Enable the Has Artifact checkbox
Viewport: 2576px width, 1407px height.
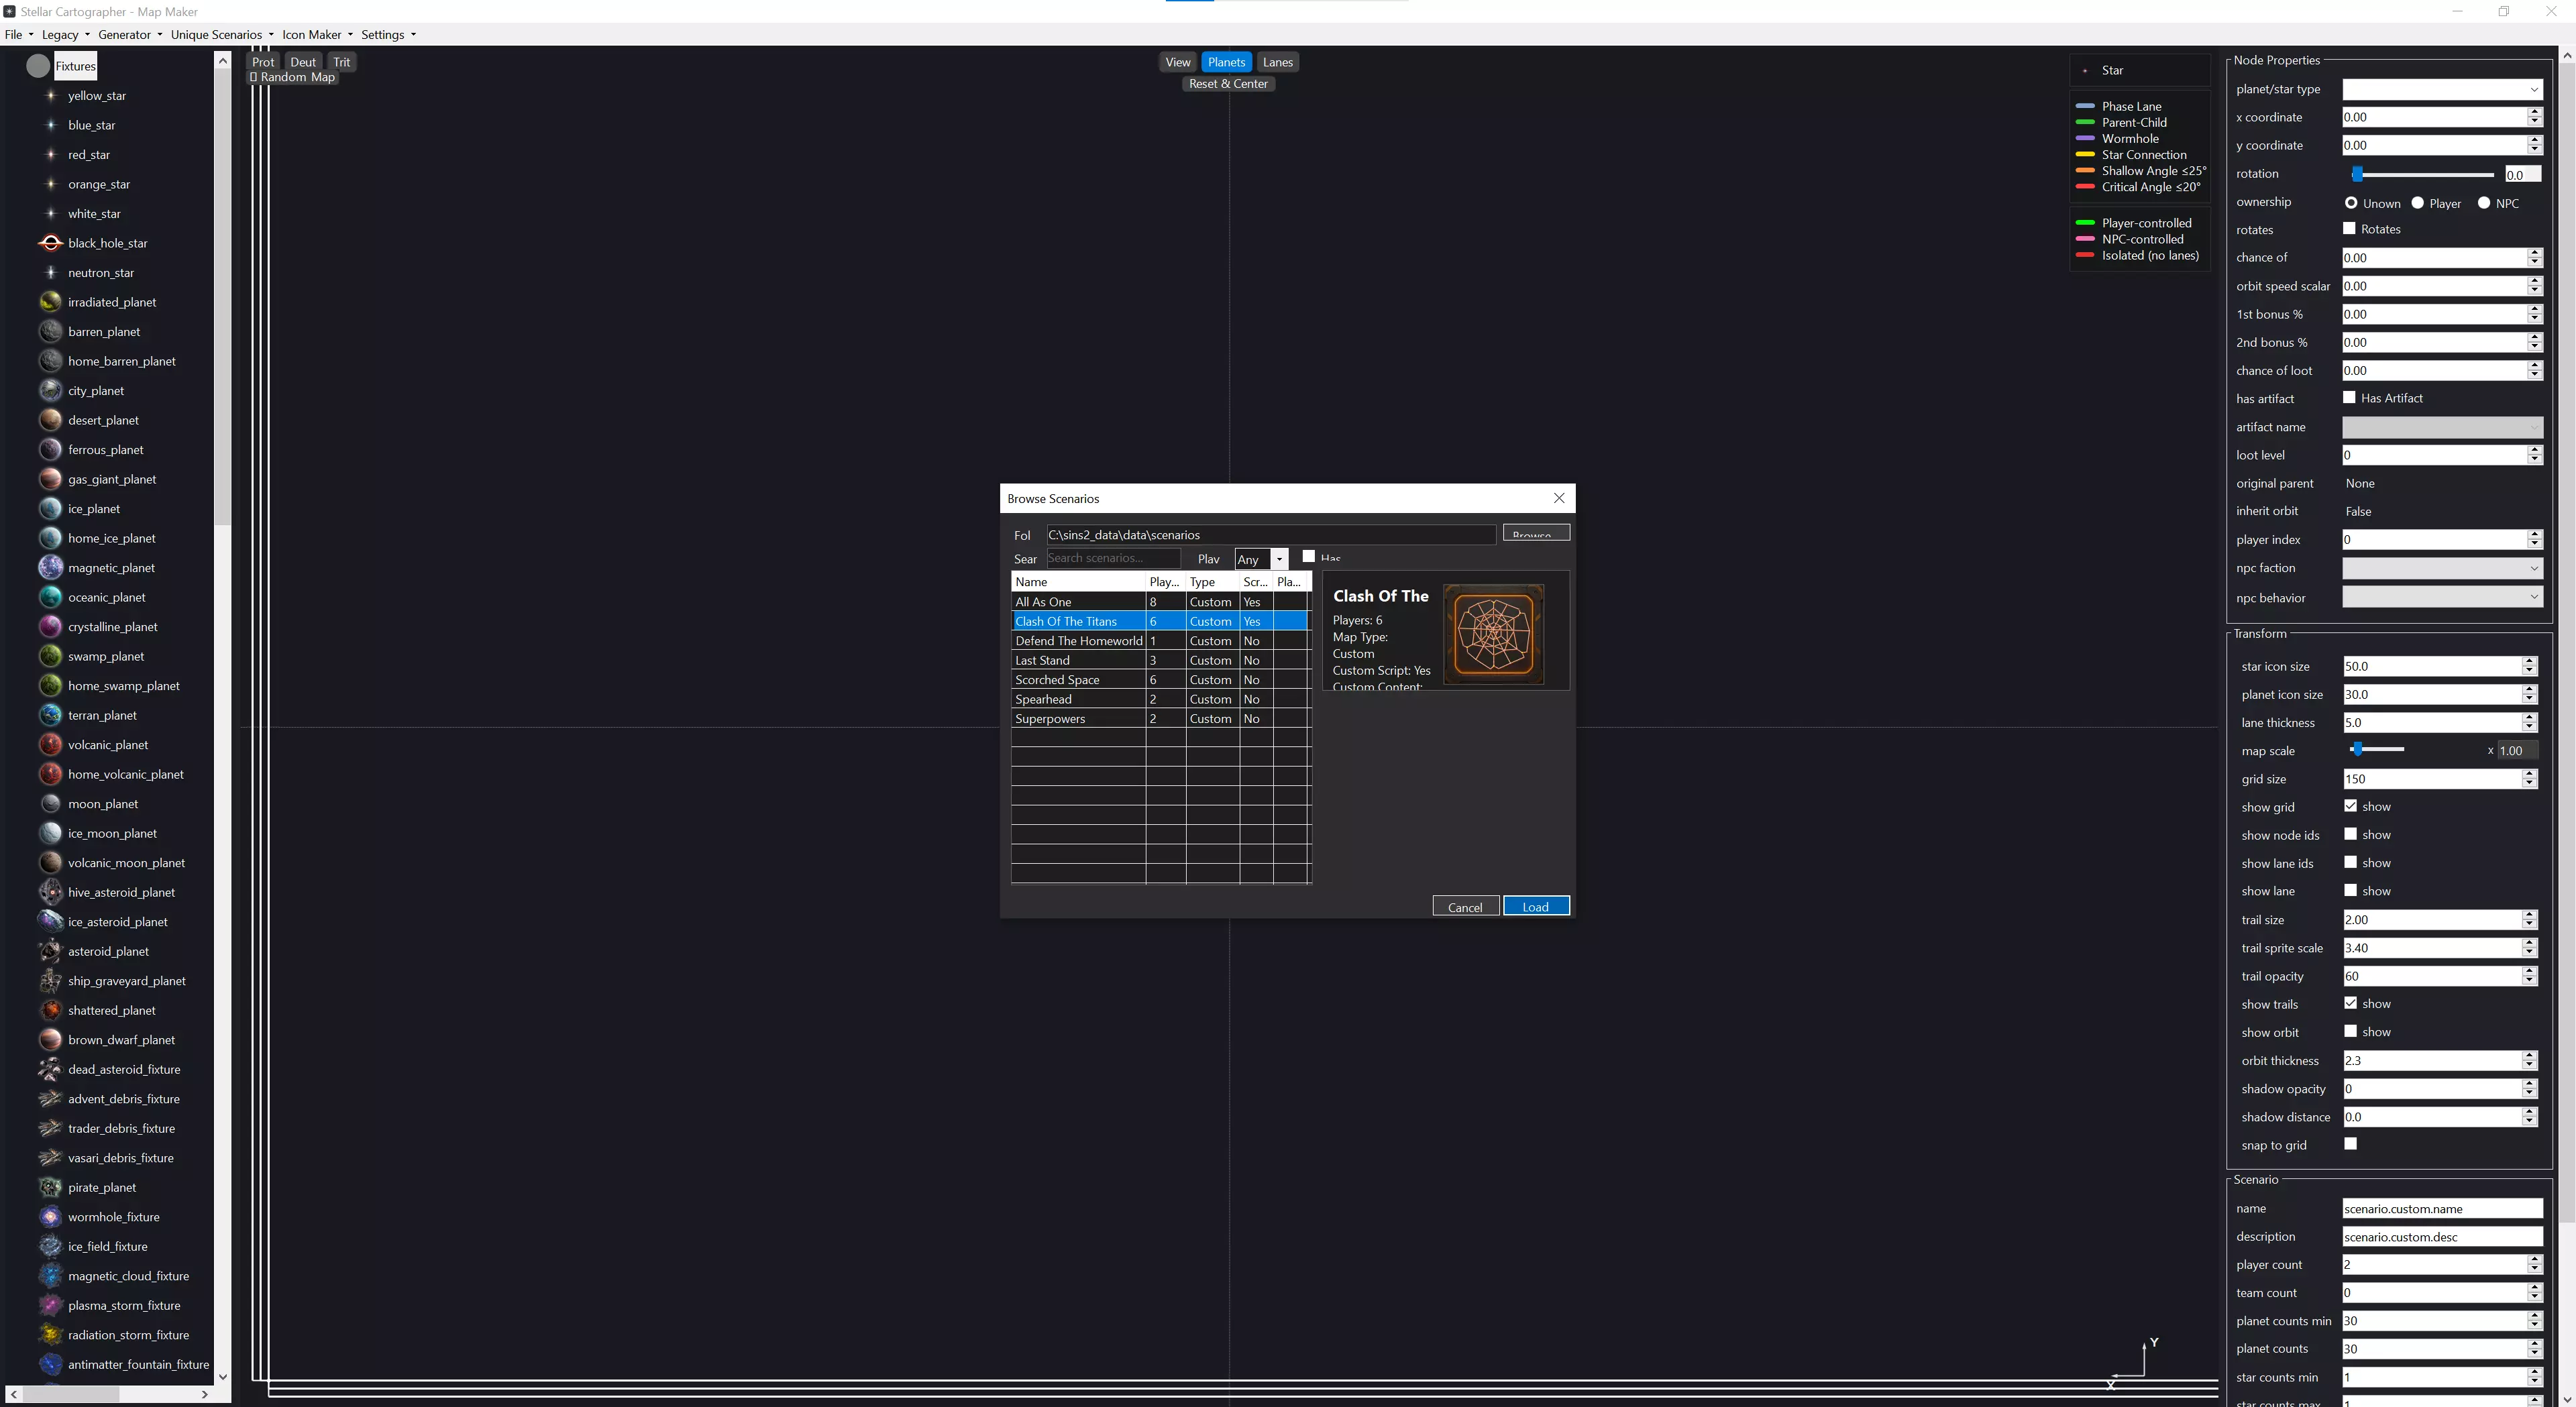2349,398
